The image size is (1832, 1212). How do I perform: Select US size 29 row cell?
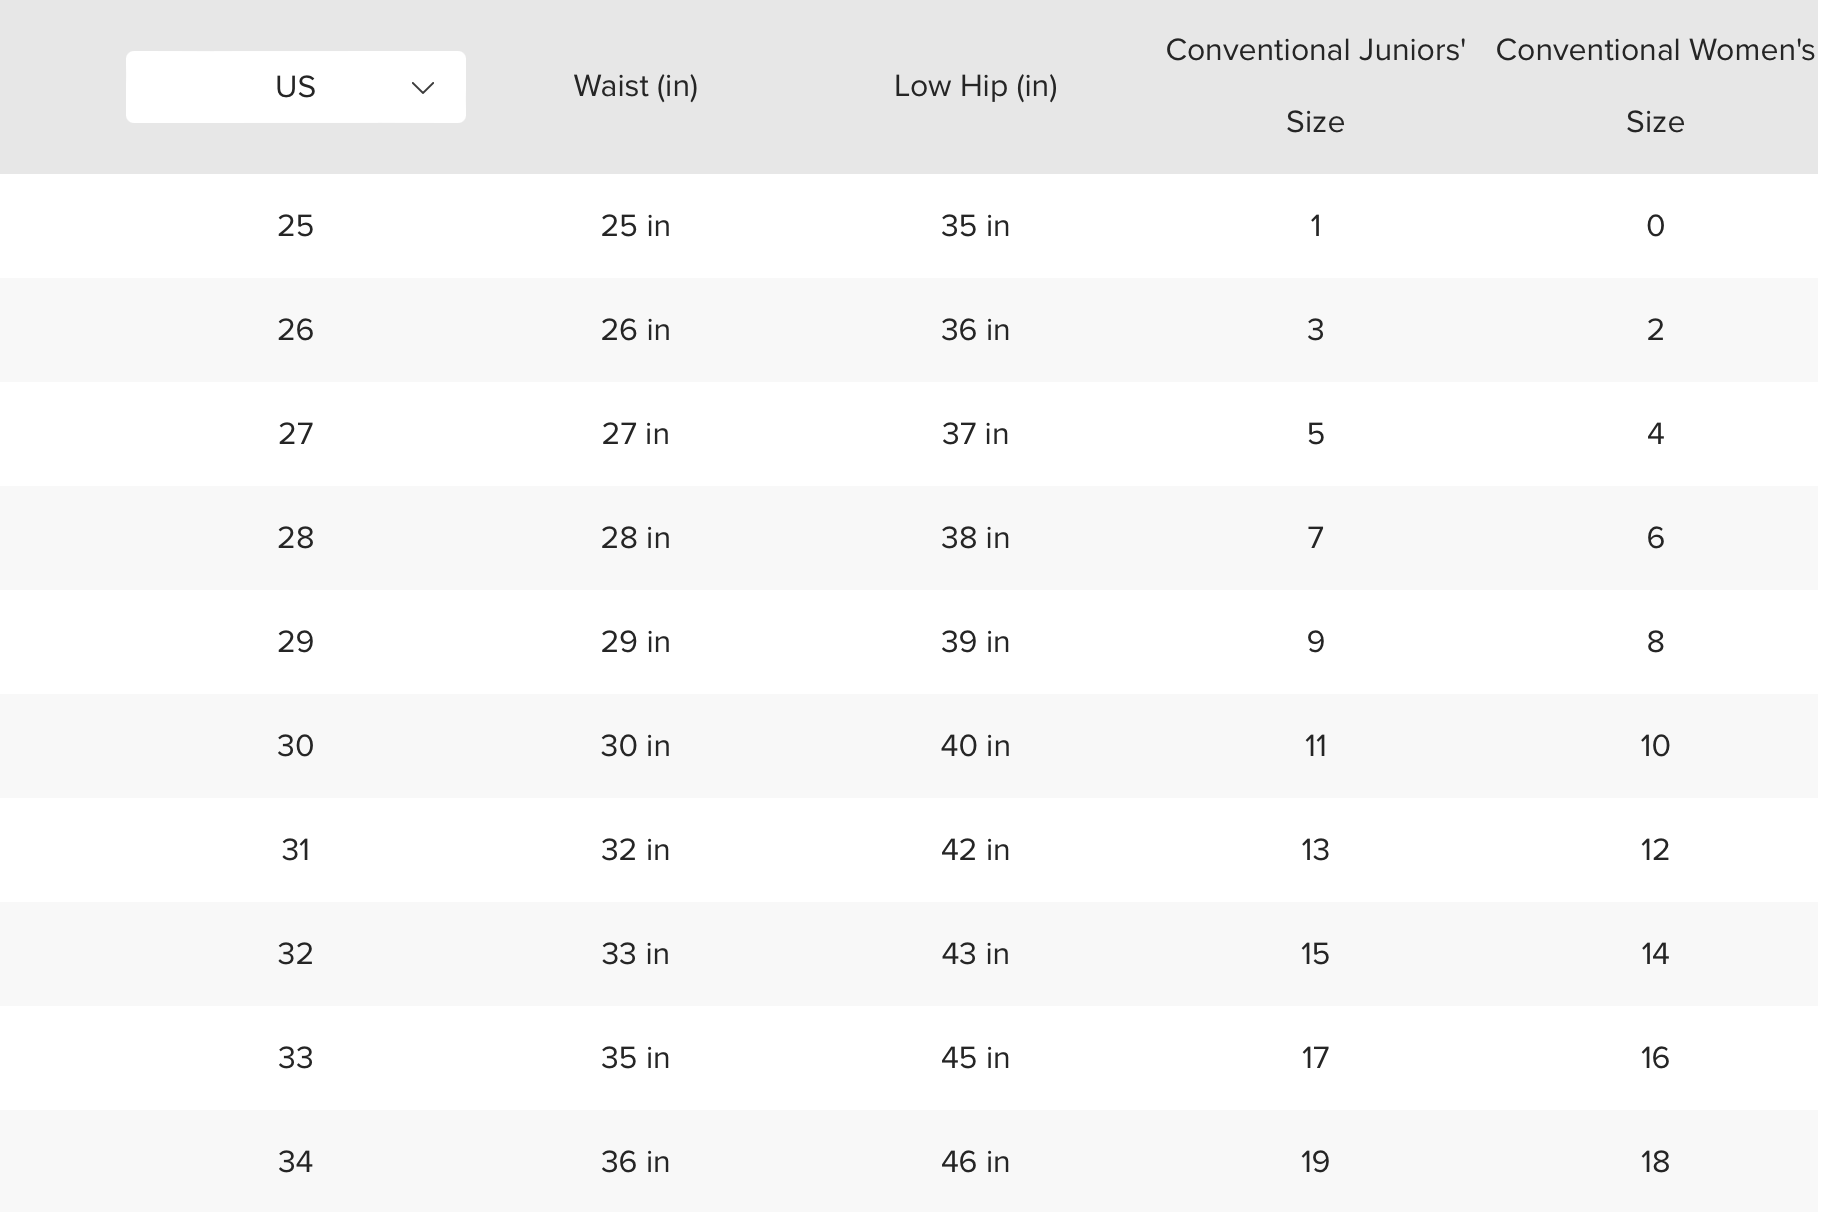295,642
